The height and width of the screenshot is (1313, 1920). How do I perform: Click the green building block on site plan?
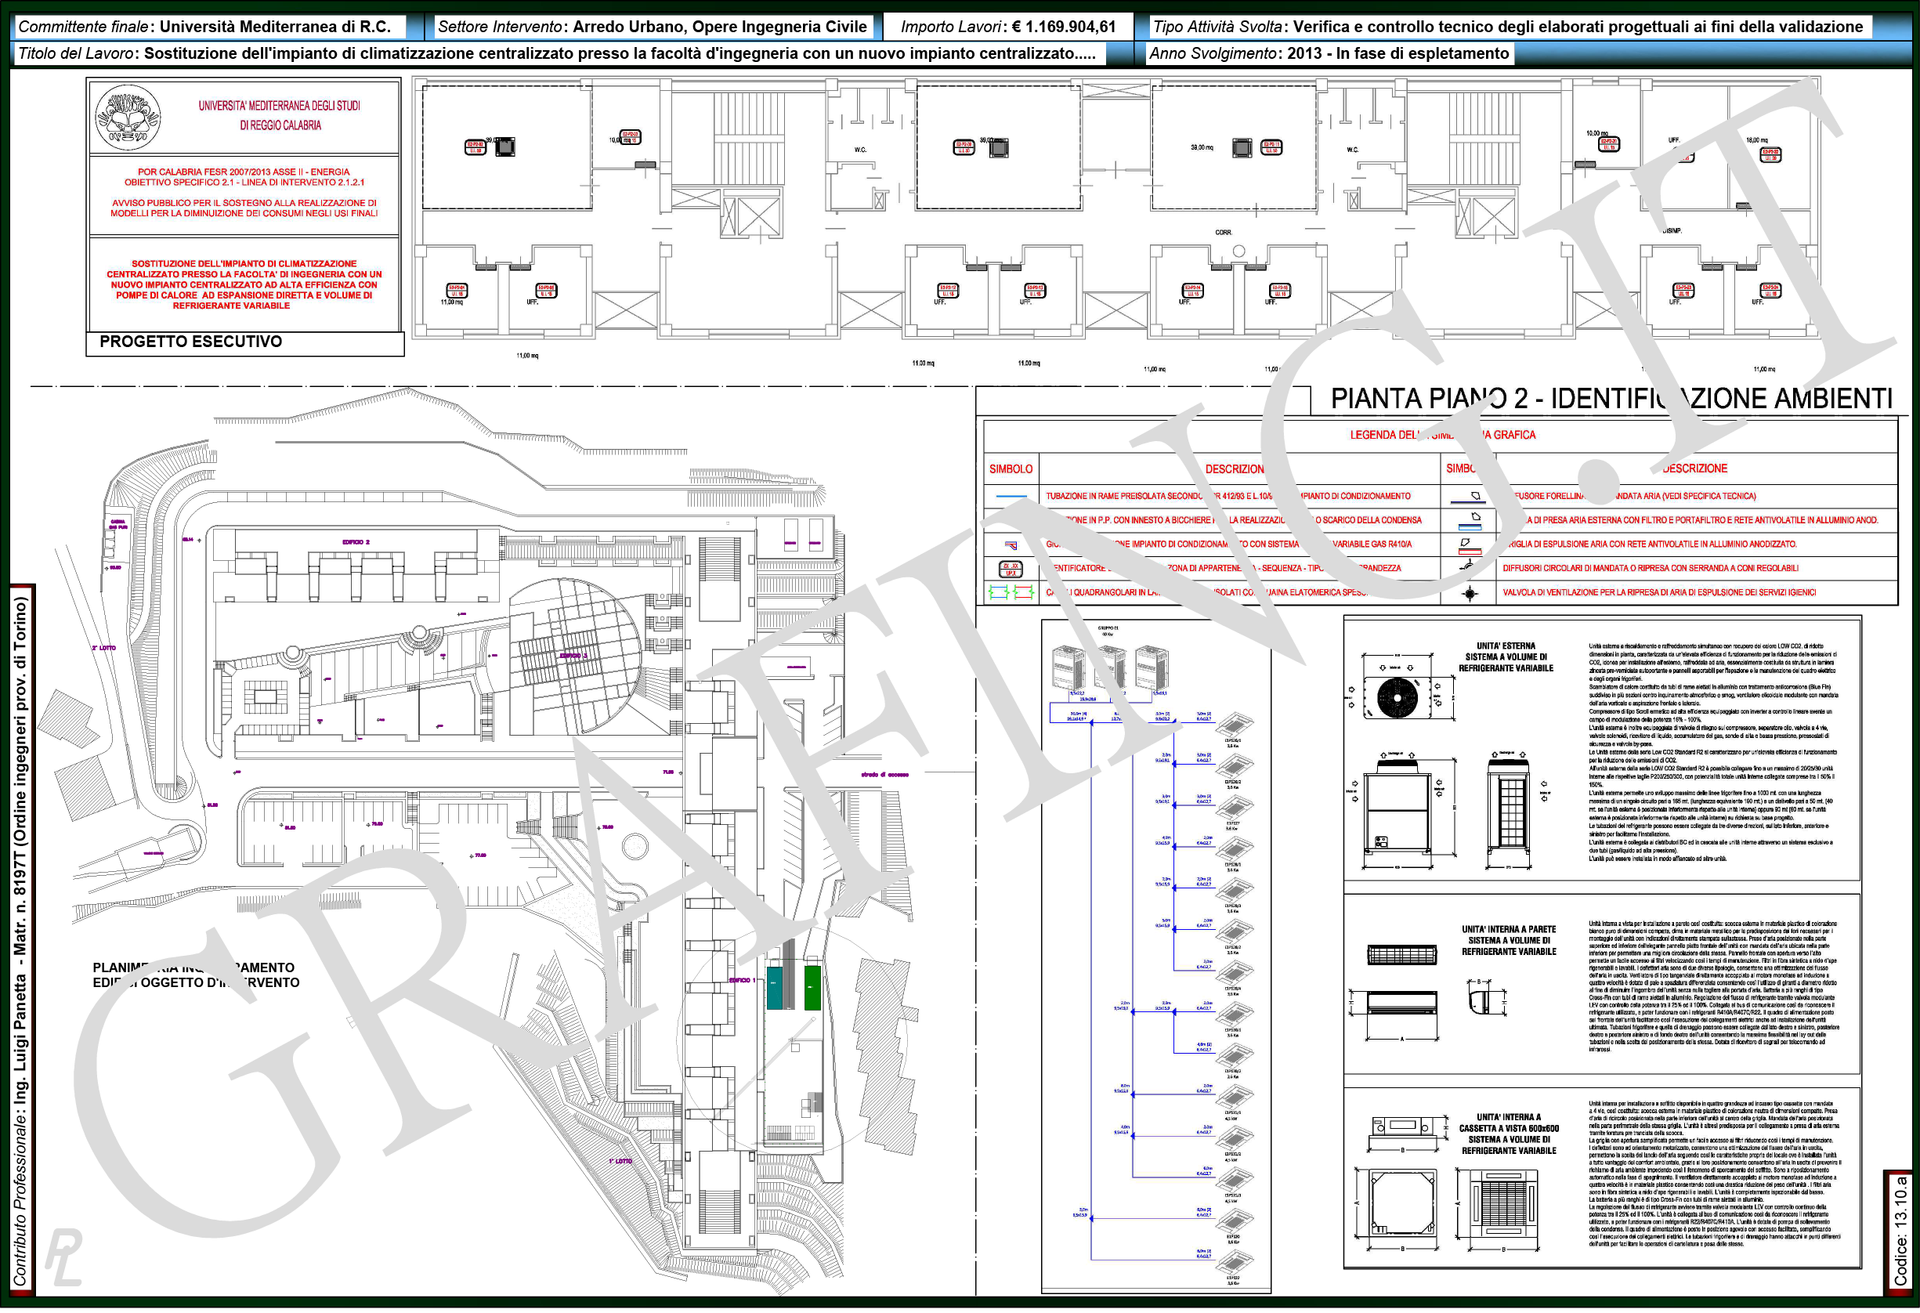click(x=812, y=987)
